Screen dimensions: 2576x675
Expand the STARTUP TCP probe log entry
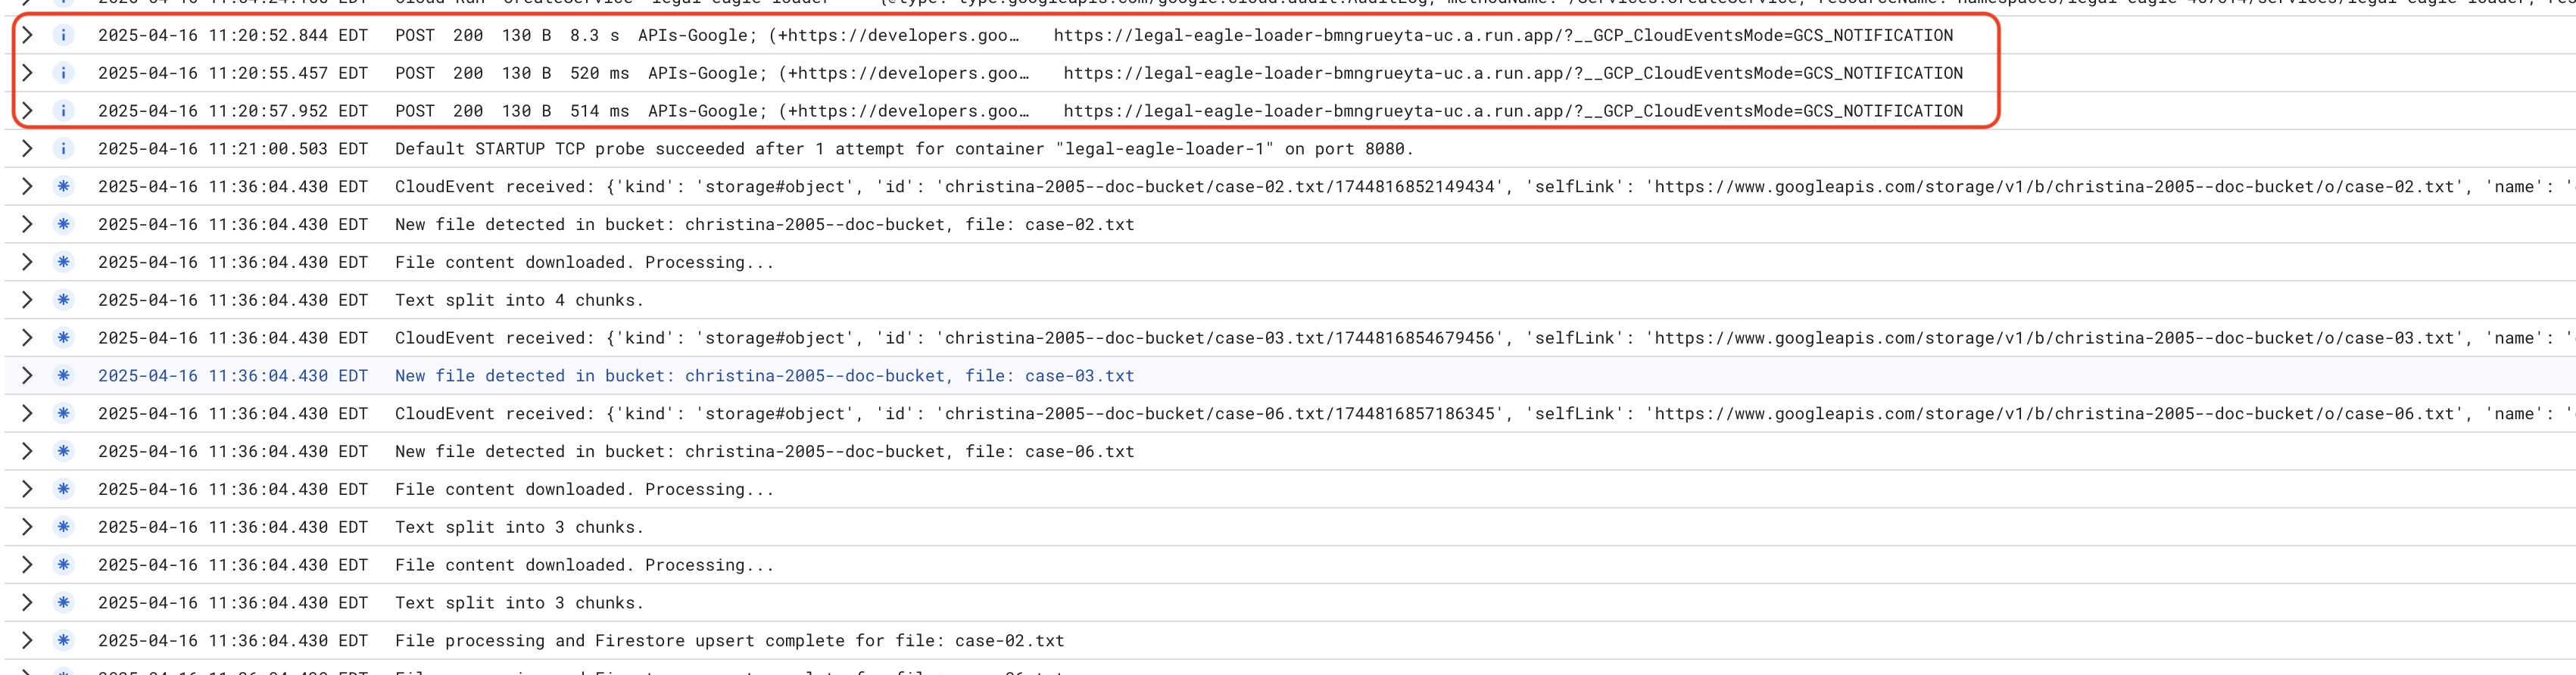(x=27, y=149)
